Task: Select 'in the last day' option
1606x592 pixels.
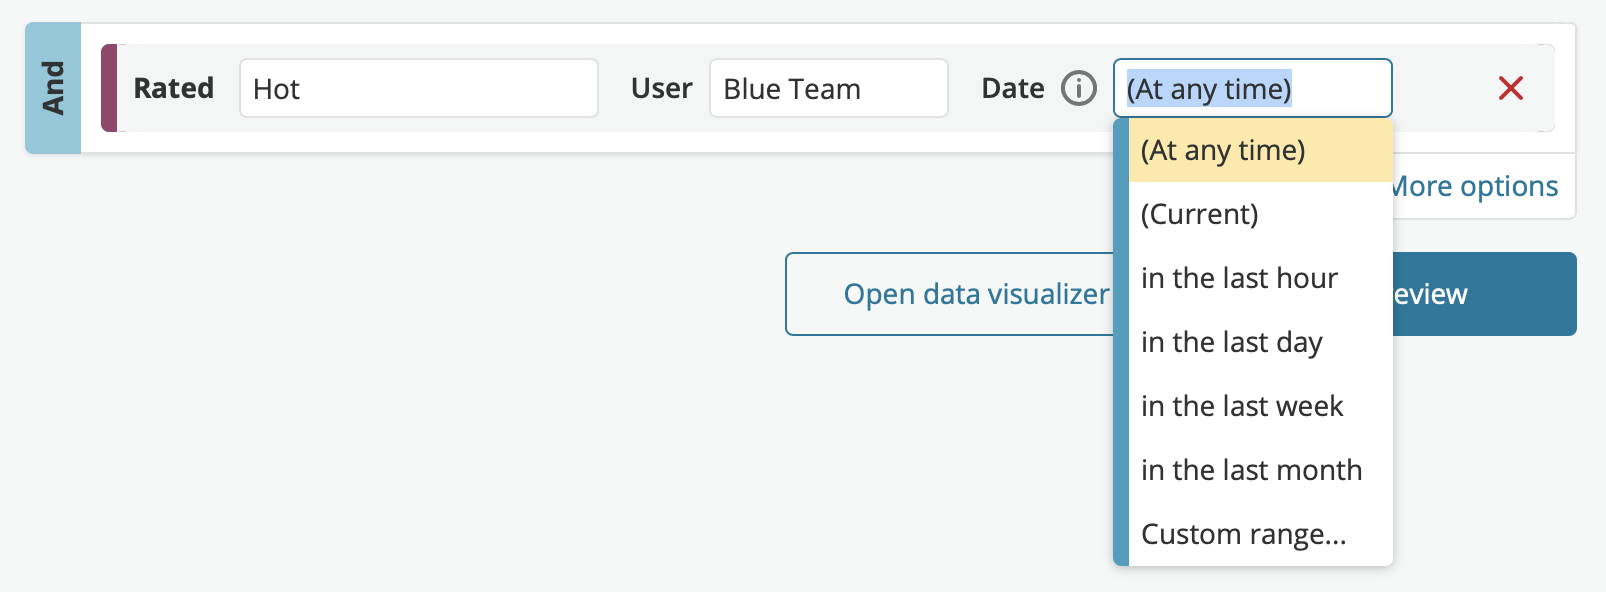Action: (1260, 342)
